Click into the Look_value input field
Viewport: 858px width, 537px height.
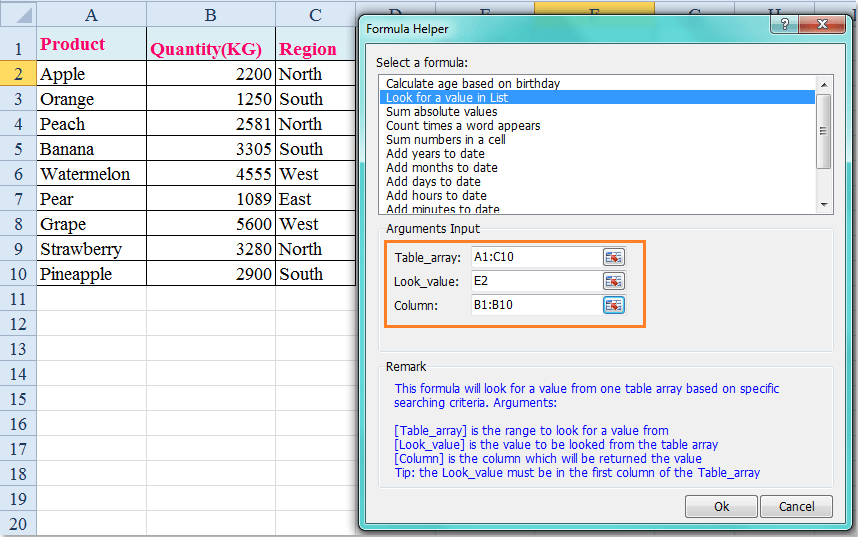click(535, 281)
